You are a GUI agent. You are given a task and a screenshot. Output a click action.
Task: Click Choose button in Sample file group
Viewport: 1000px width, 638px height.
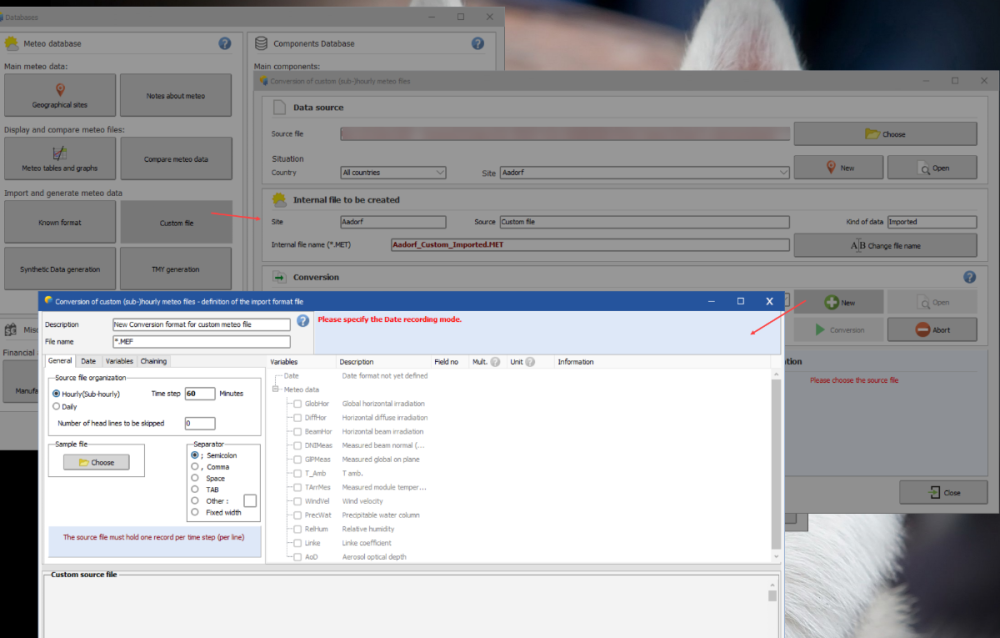coord(96,462)
